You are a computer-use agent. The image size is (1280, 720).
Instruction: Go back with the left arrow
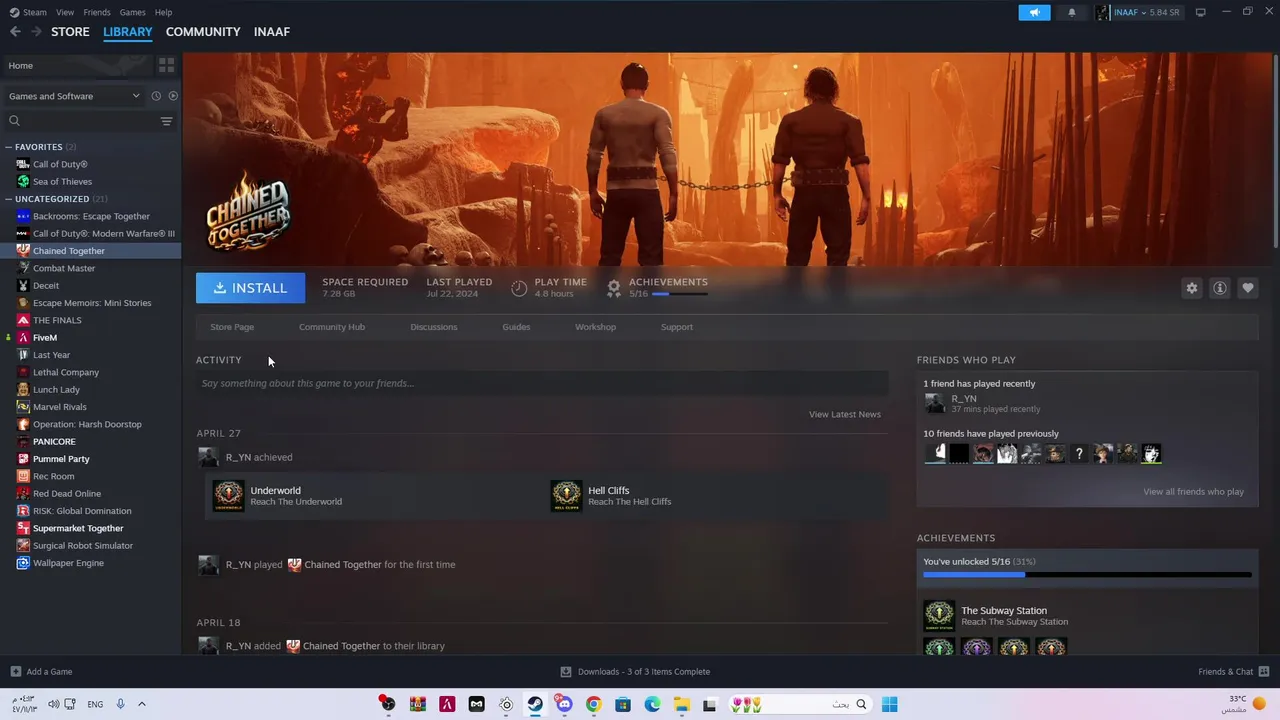[x=15, y=32]
